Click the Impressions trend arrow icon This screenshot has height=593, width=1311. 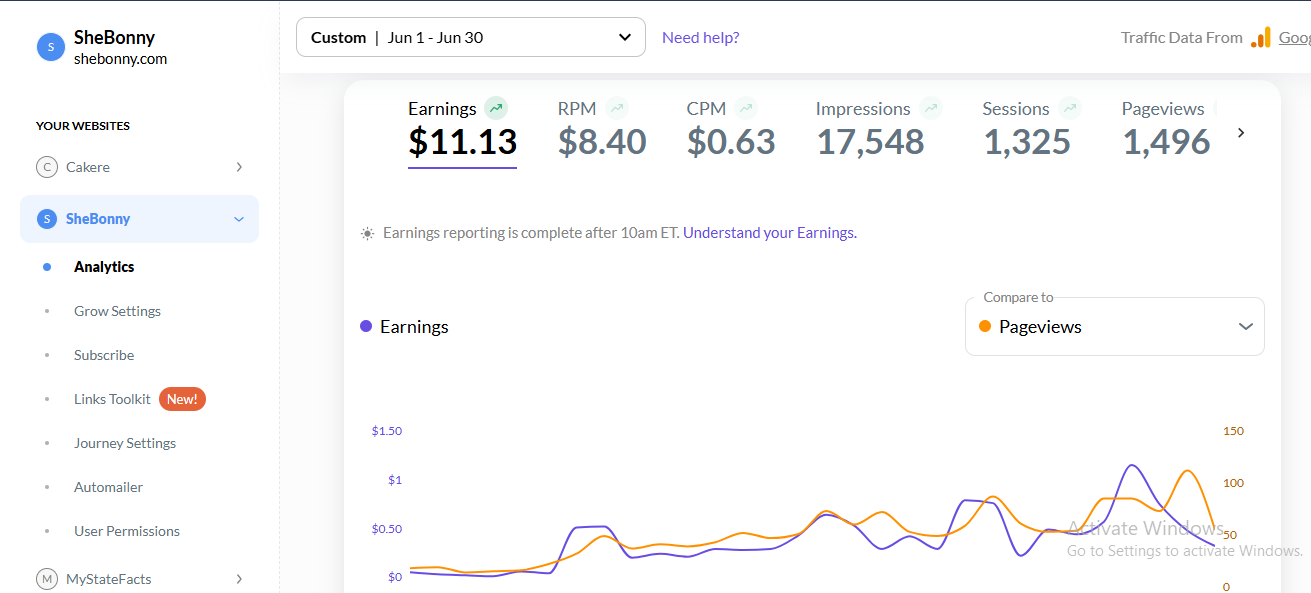coord(931,108)
